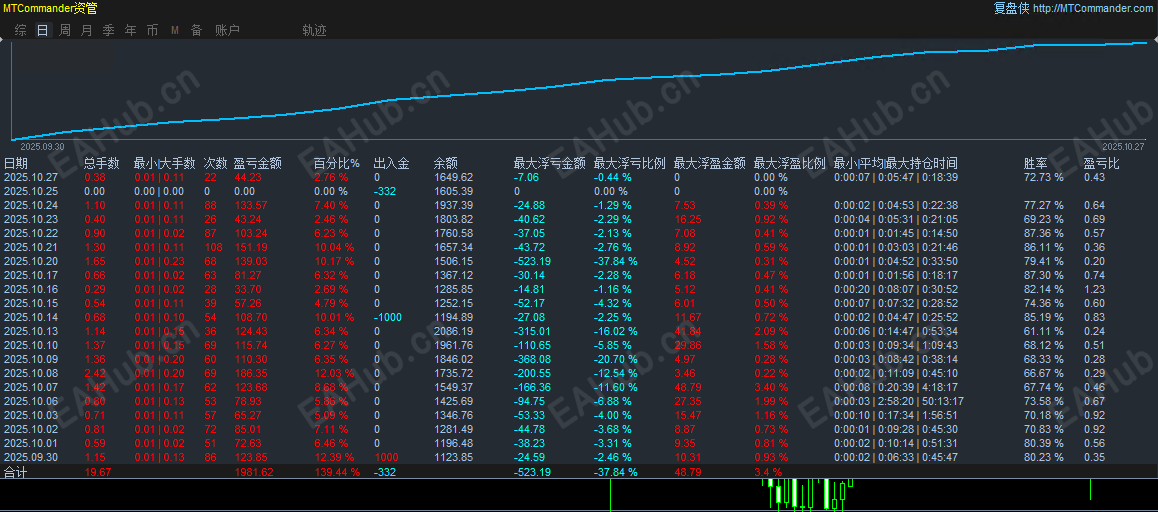Click balance value 2086.19

[453, 331]
